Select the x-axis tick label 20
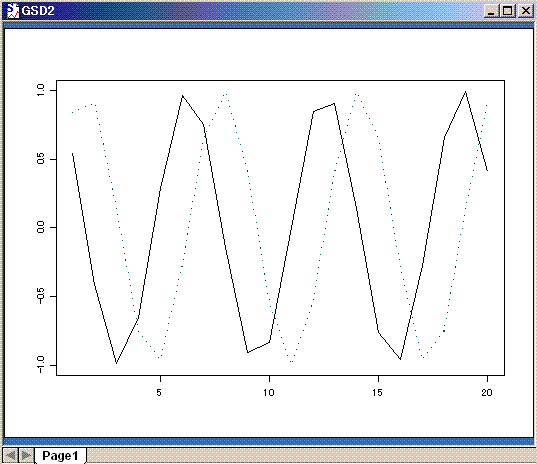Viewport: 537px width, 464px height. (x=487, y=392)
